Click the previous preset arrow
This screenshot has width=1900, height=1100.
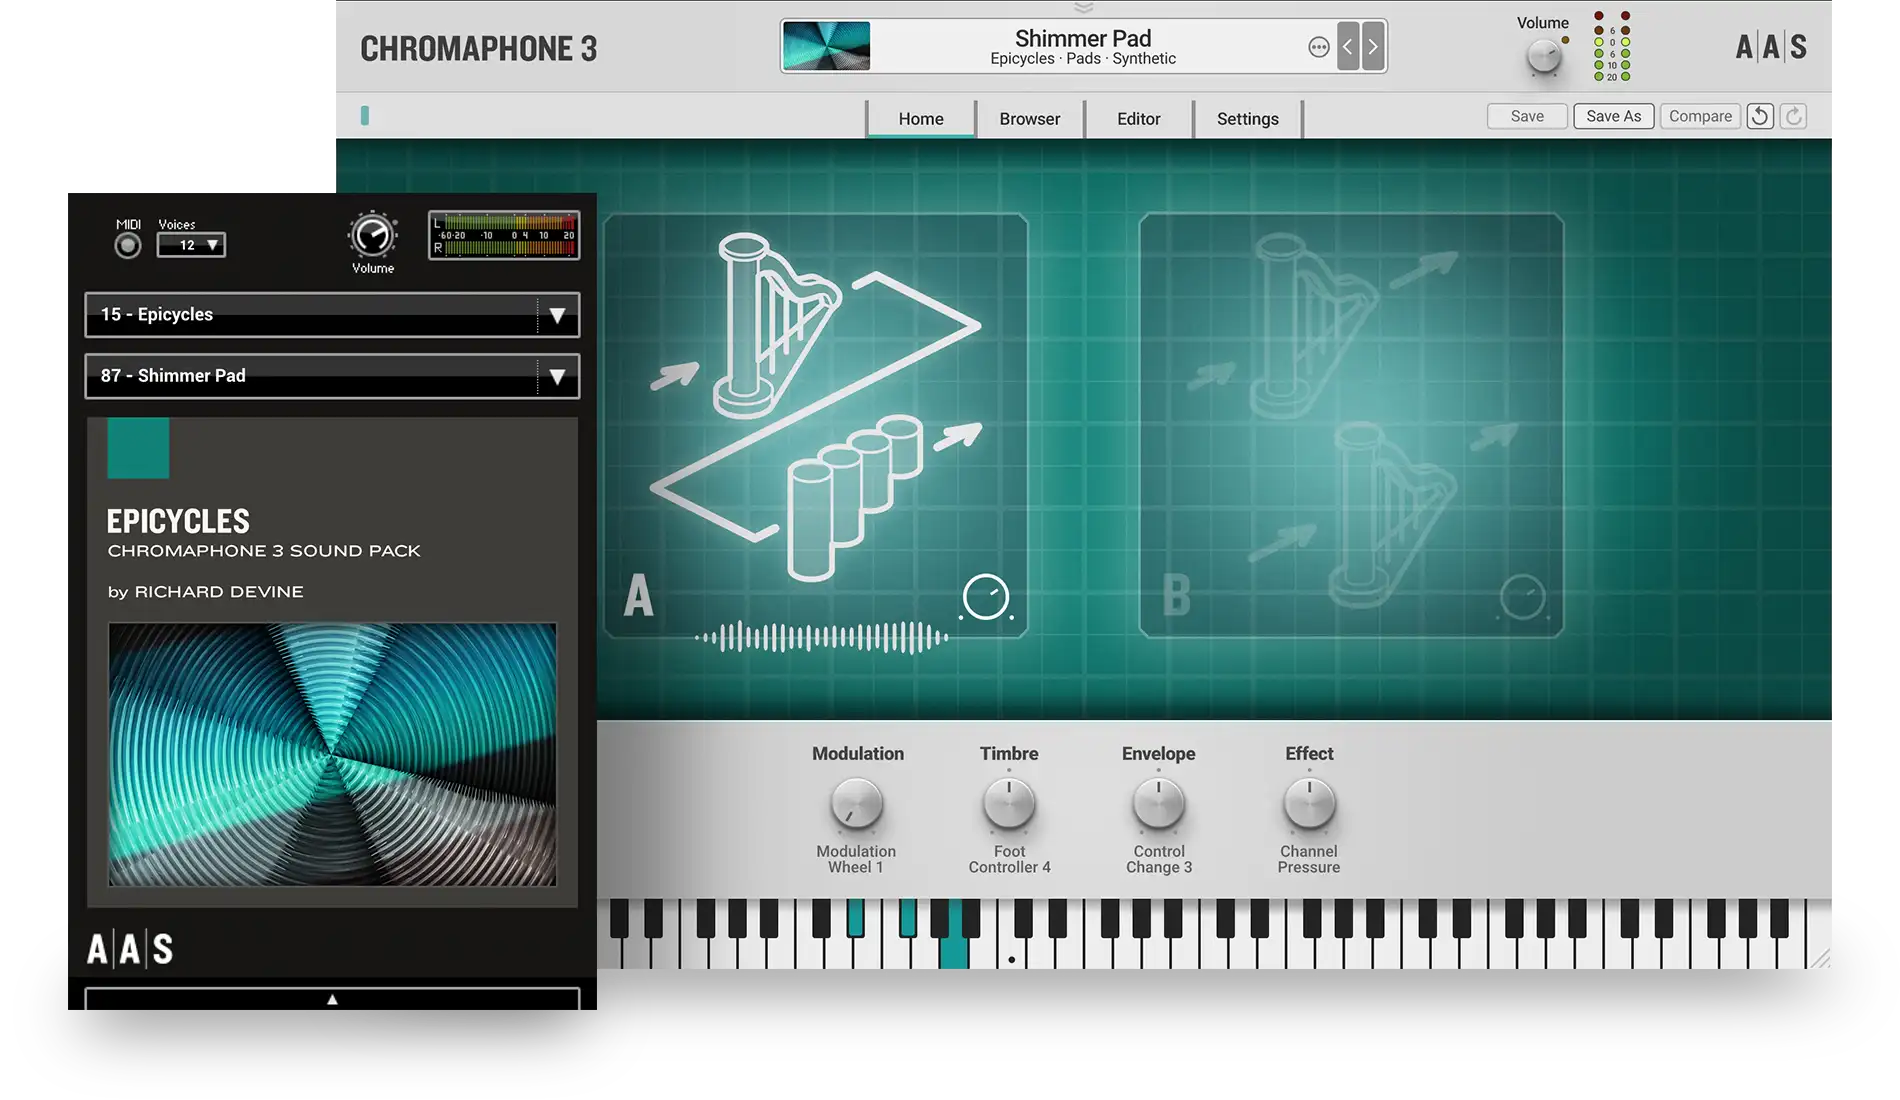tap(1347, 47)
